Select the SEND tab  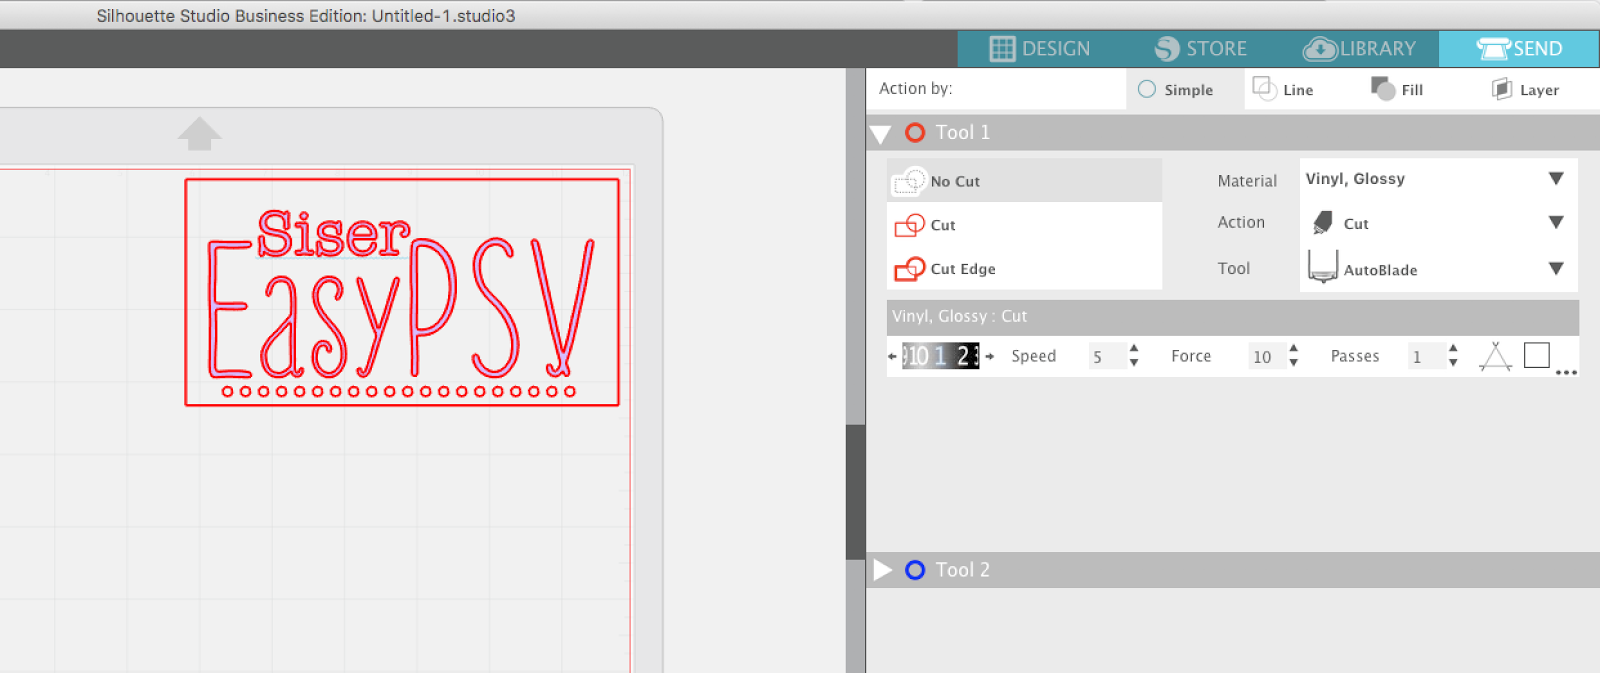click(1519, 48)
